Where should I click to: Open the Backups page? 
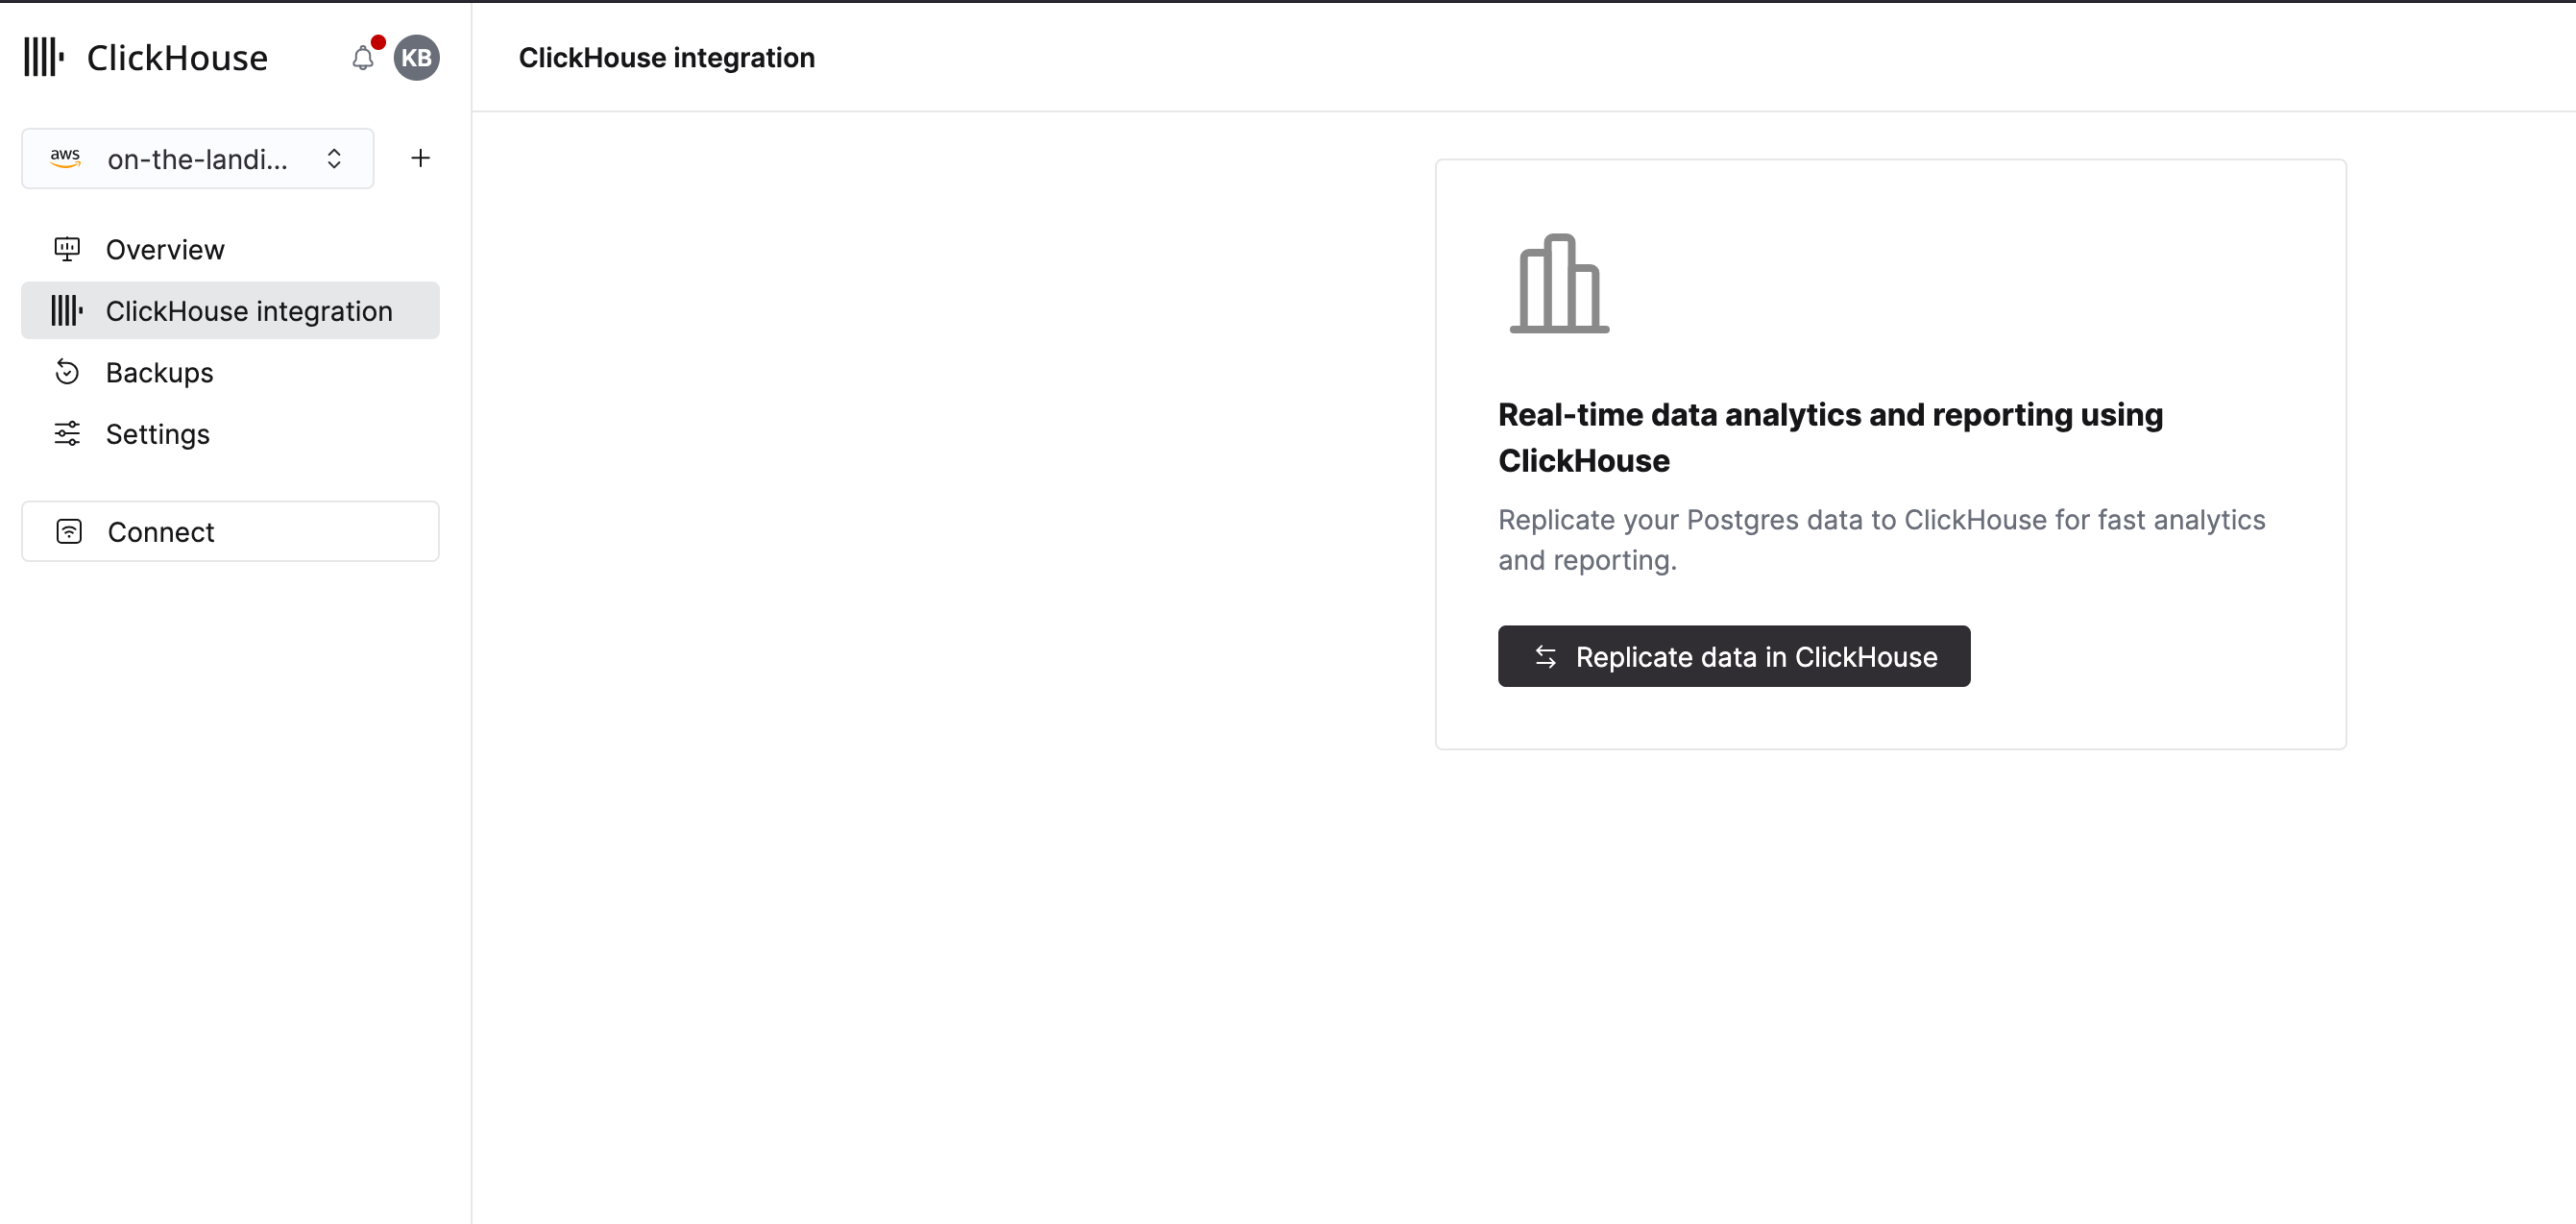[x=158, y=371]
